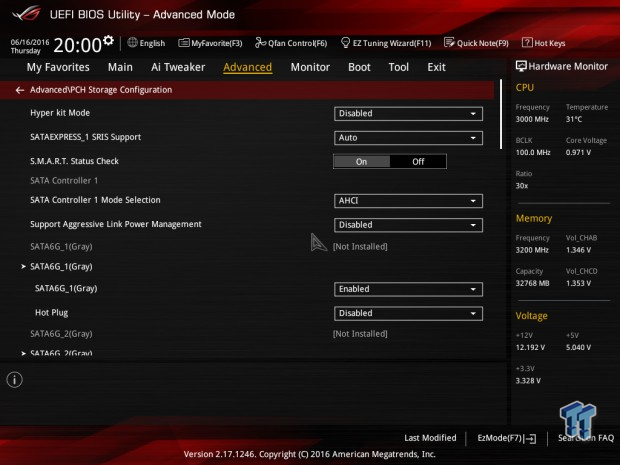Click the 20:00 clock display
Viewport: 620px width, 465px height.
[78, 45]
